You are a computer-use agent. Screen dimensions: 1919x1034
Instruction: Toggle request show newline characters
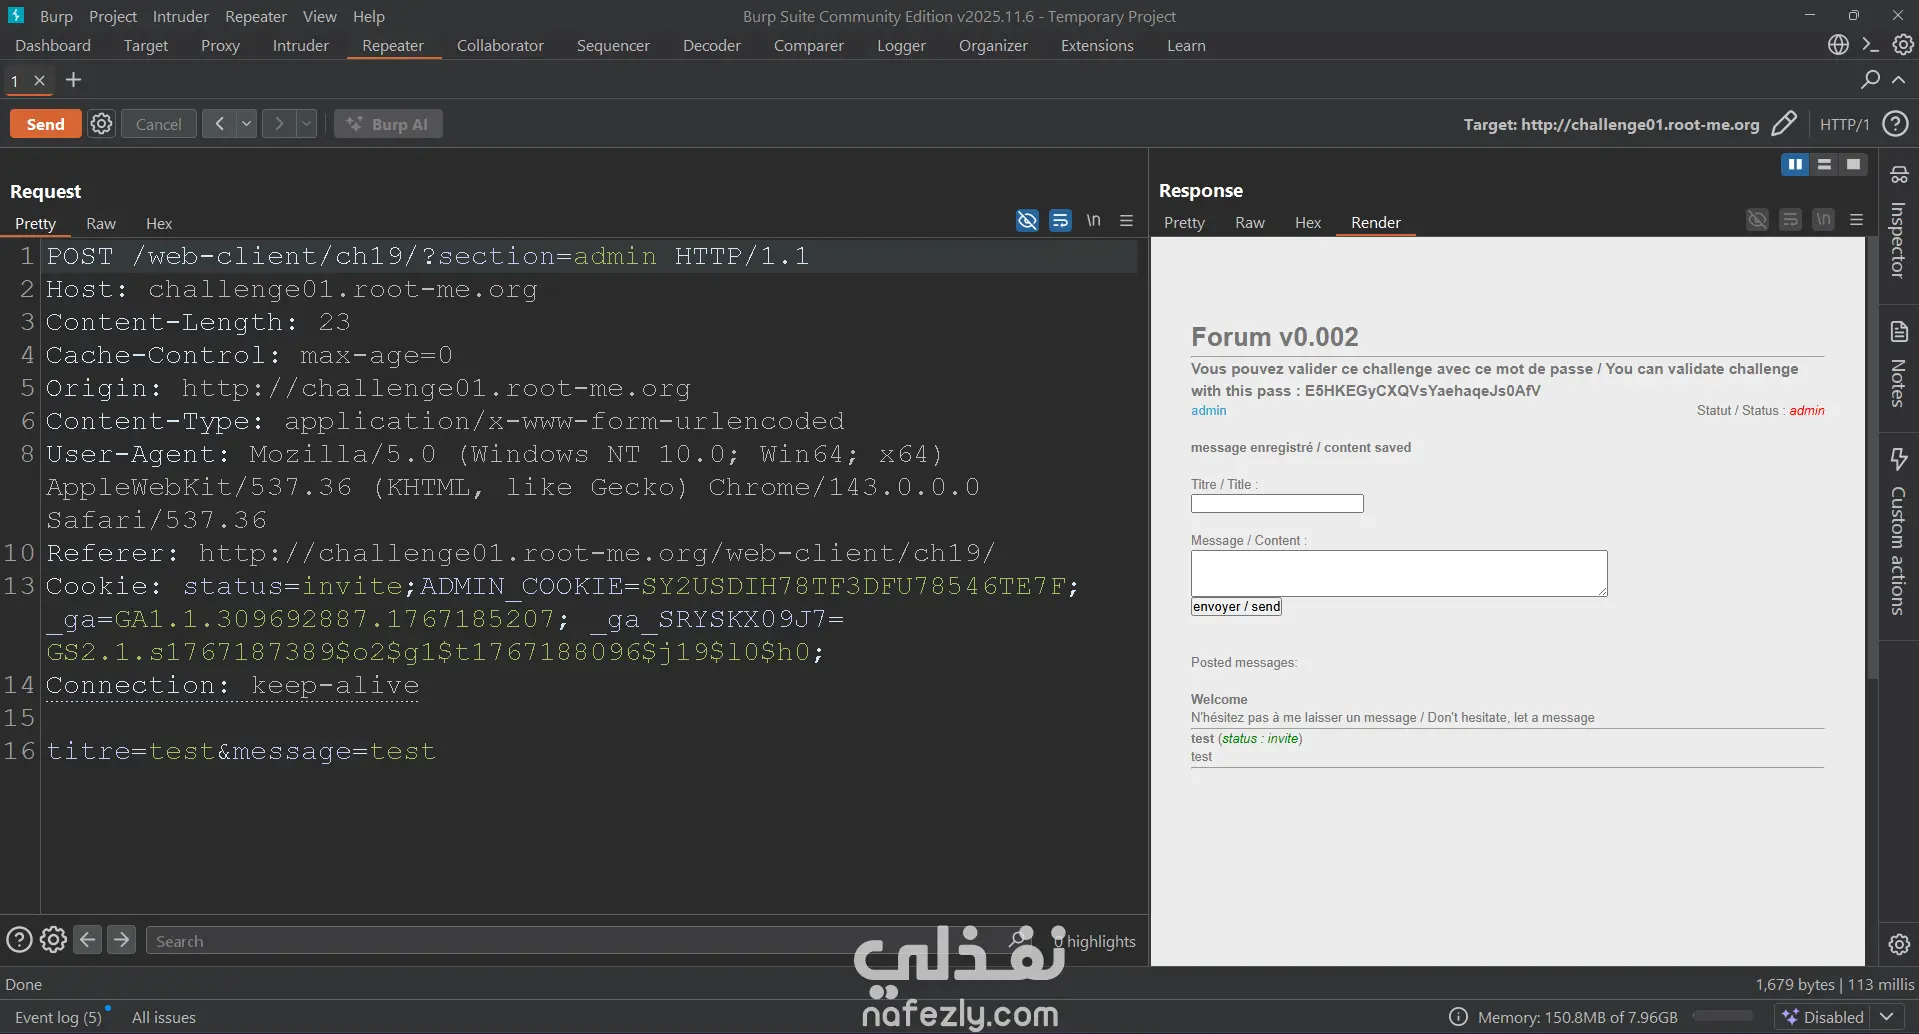1093,220
